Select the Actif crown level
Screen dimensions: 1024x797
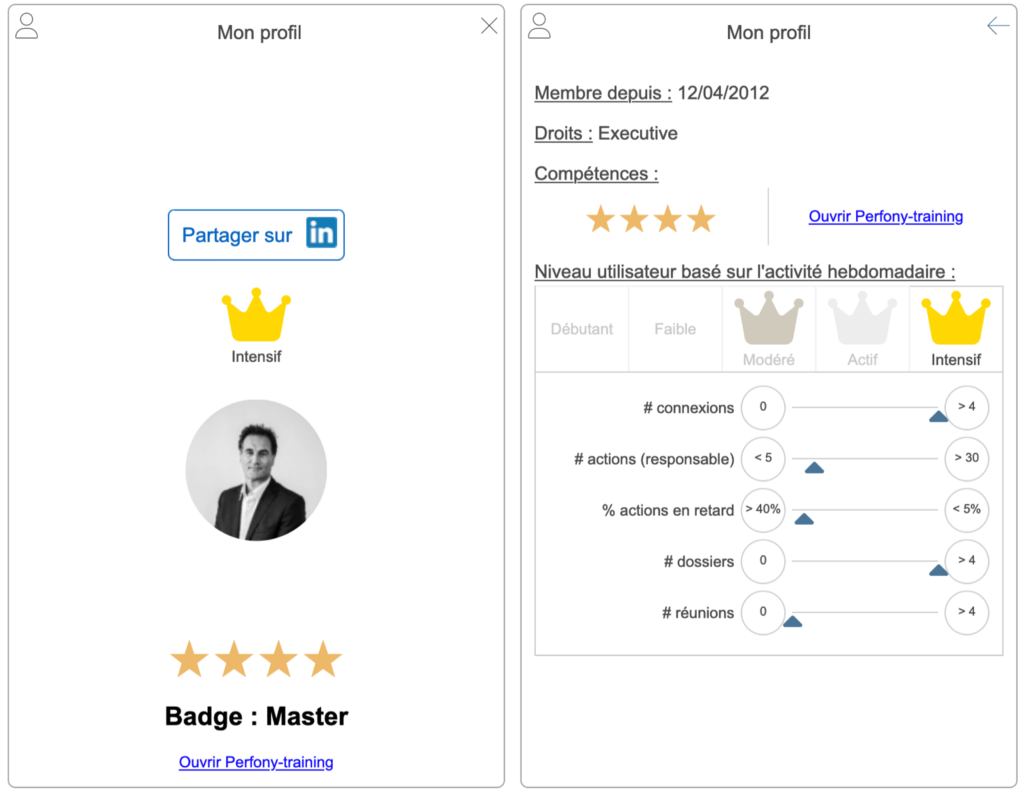[x=862, y=320]
